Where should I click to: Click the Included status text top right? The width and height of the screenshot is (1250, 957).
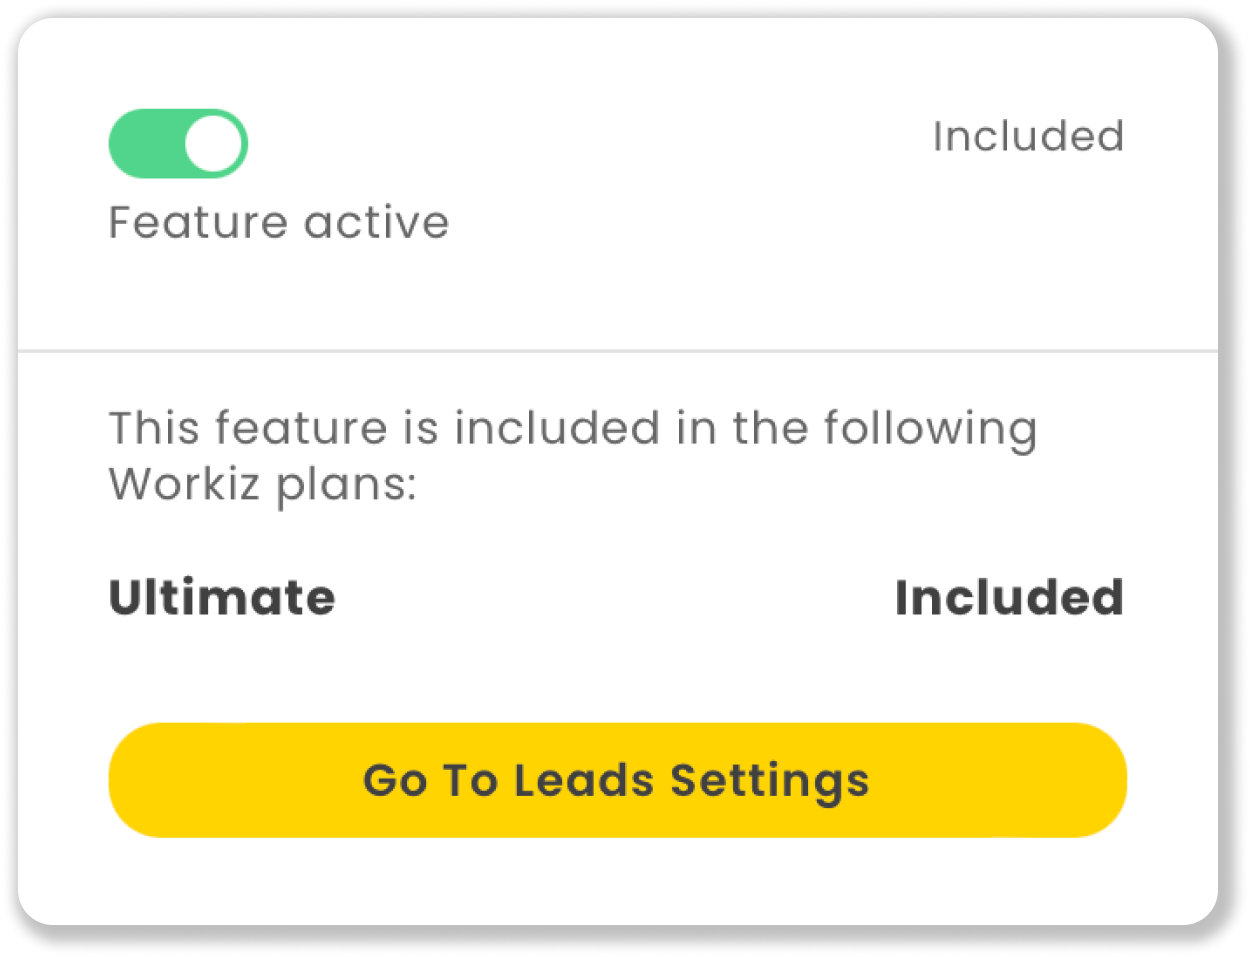[1028, 137]
